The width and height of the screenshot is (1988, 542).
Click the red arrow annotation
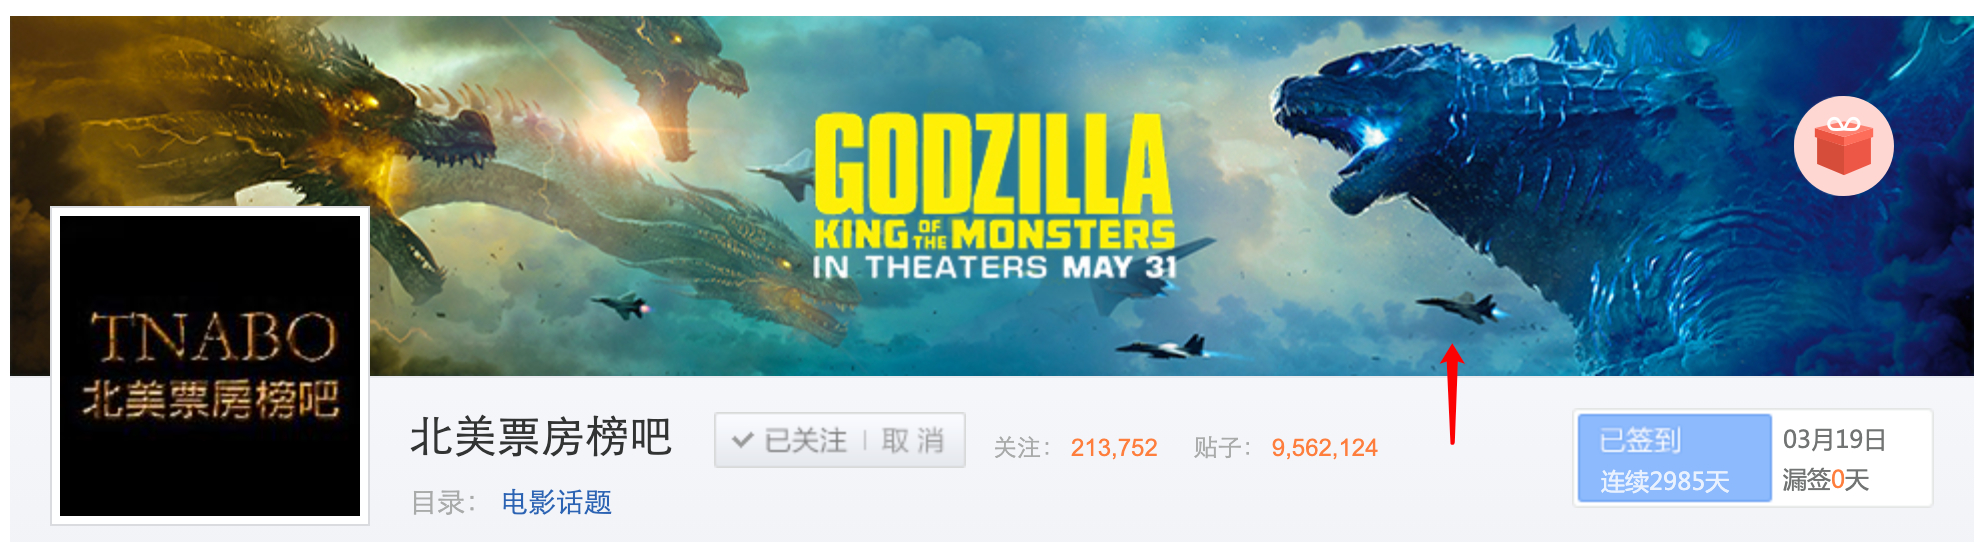click(1453, 394)
